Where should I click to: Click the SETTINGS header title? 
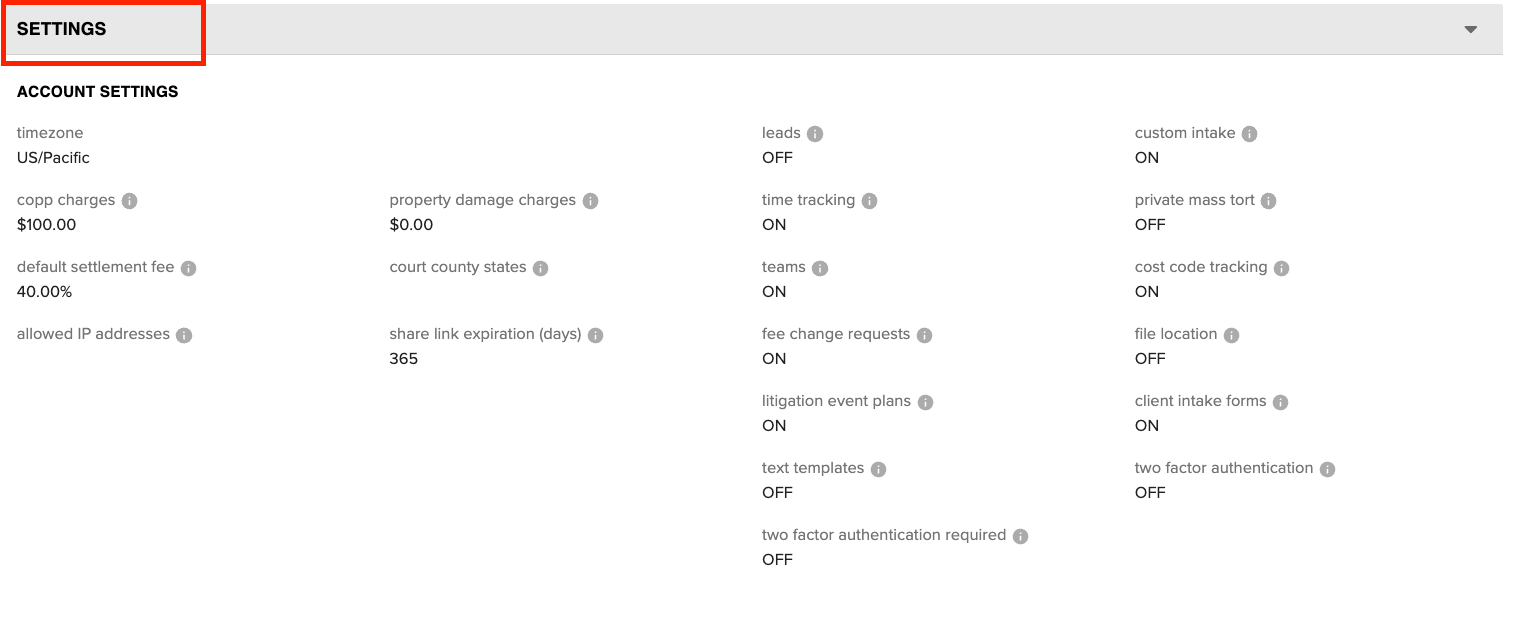pos(61,29)
